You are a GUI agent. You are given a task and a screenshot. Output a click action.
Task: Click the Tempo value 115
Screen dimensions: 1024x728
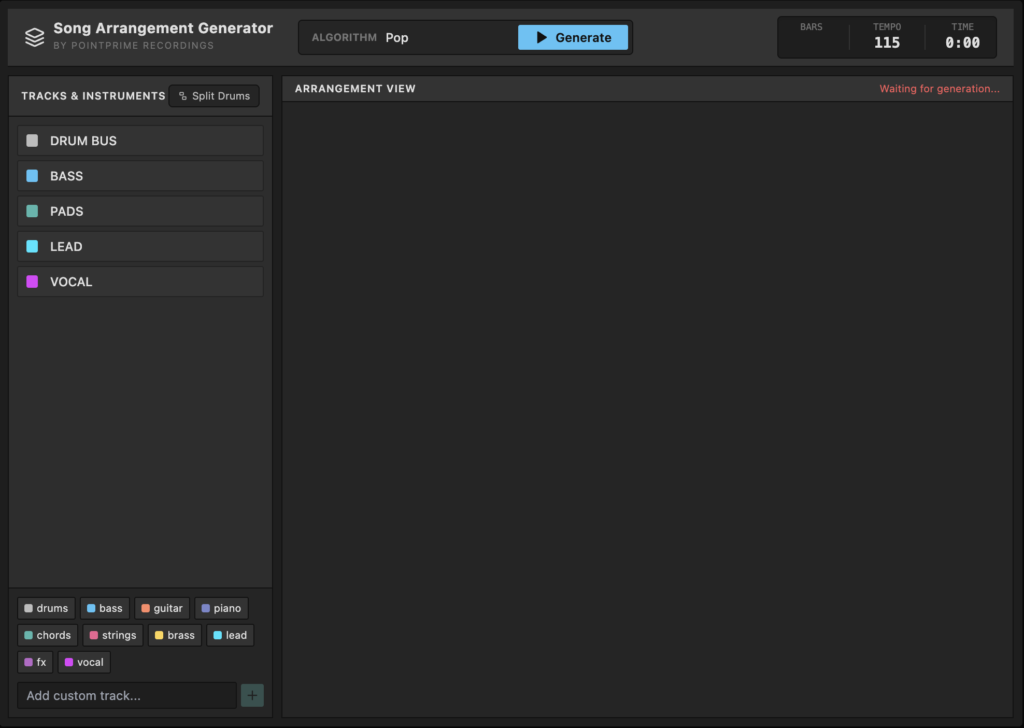coord(886,43)
